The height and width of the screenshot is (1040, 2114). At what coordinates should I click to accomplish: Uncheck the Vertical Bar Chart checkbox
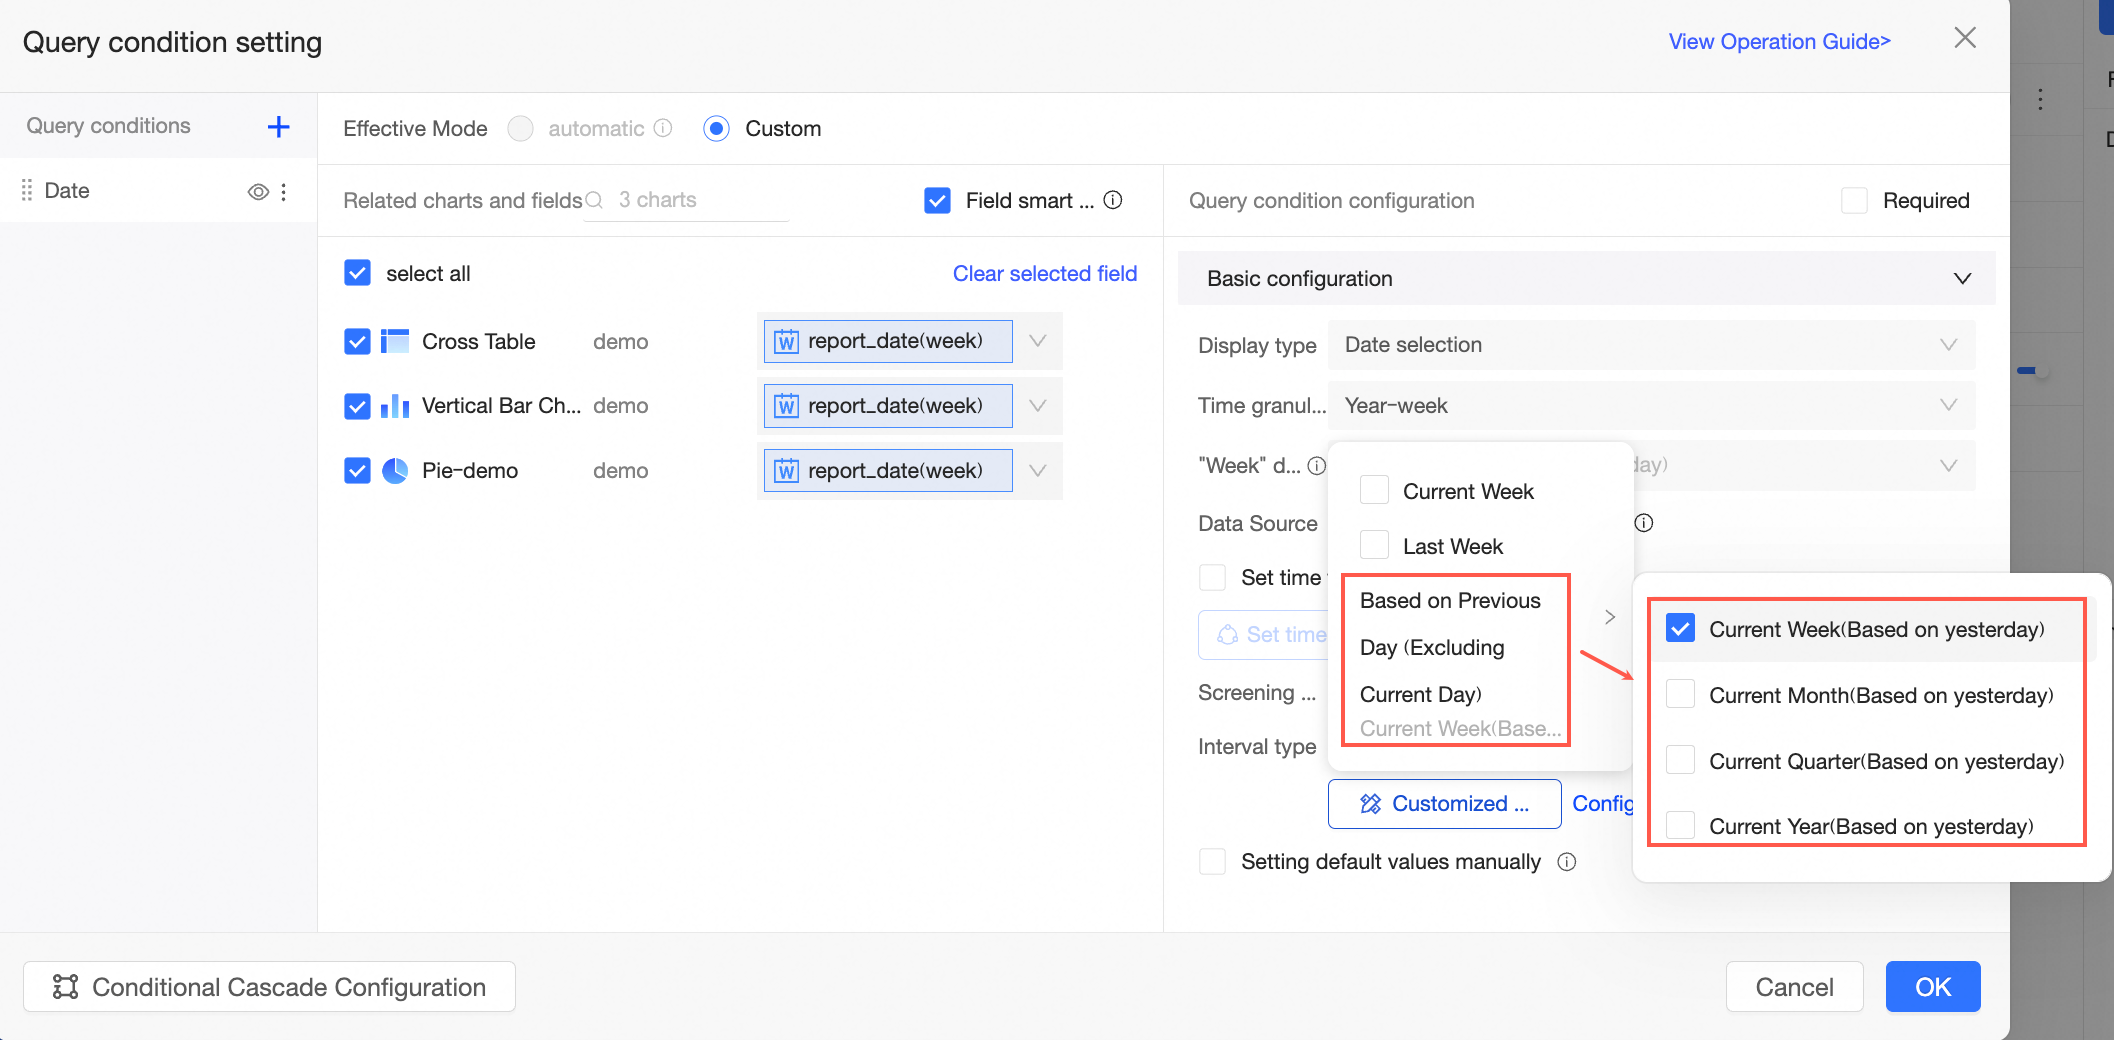(x=357, y=406)
